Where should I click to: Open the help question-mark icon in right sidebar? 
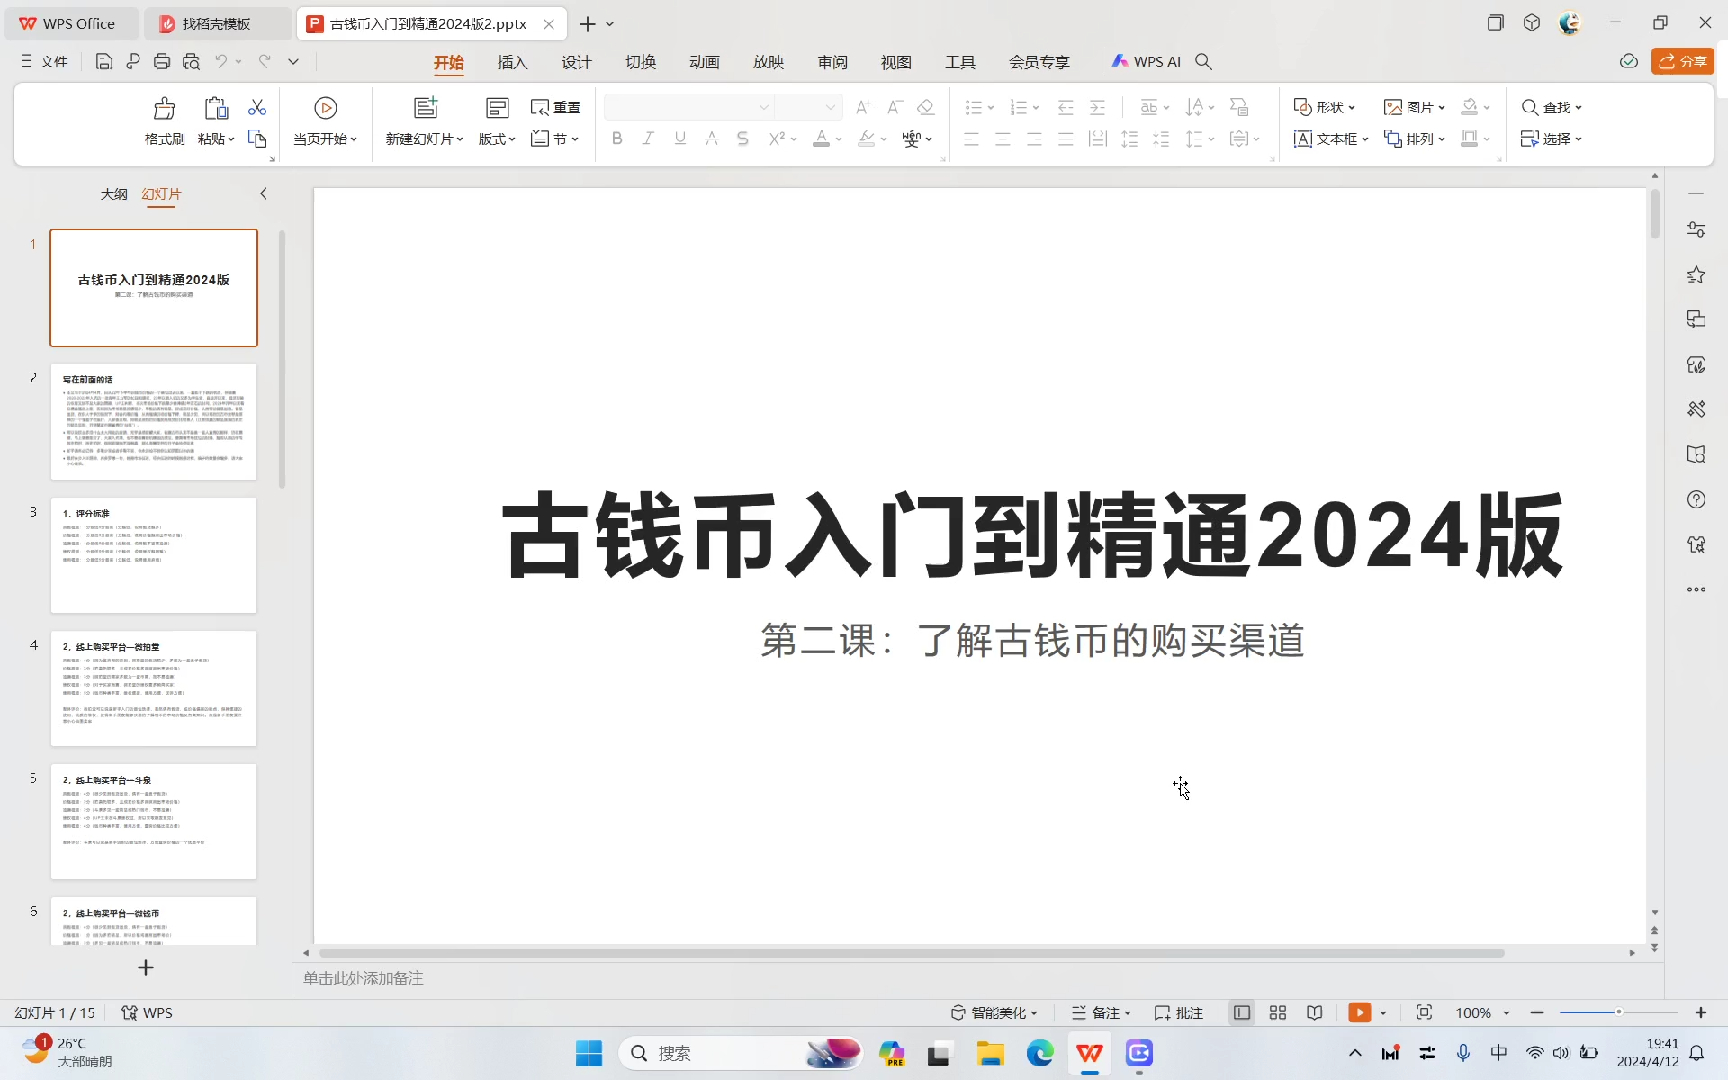[x=1696, y=499]
